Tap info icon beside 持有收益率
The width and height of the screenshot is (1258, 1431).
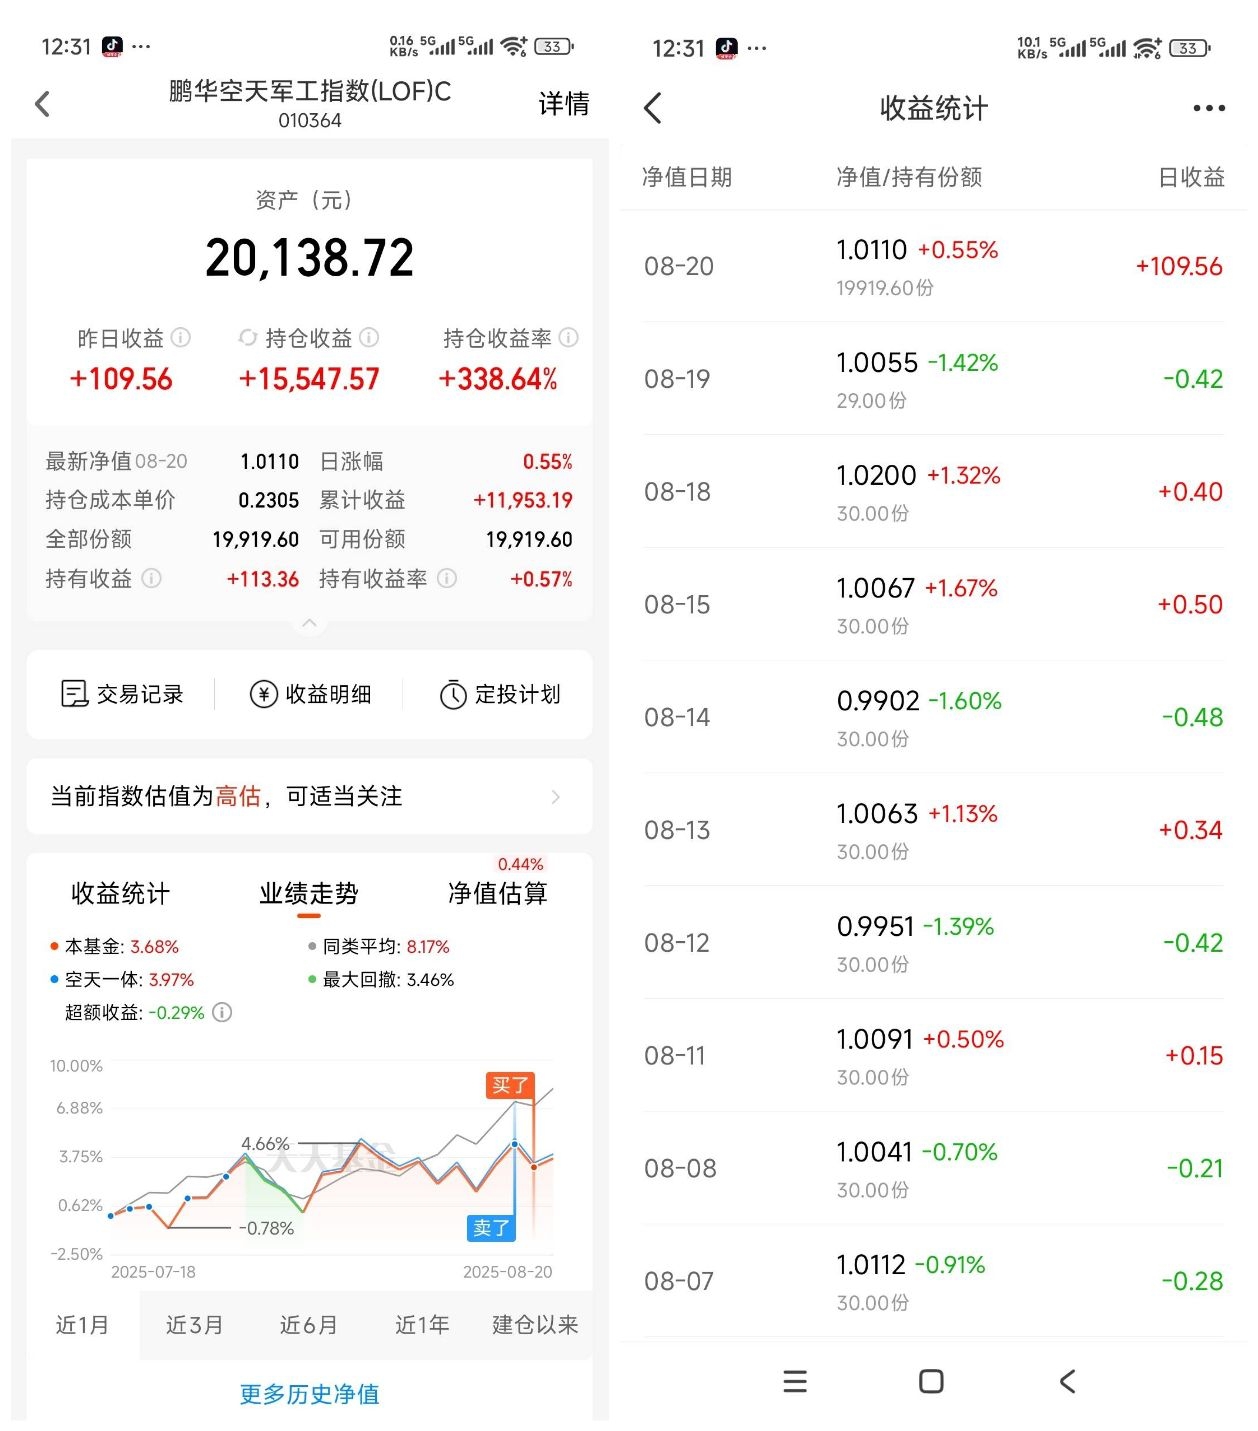[448, 578]
